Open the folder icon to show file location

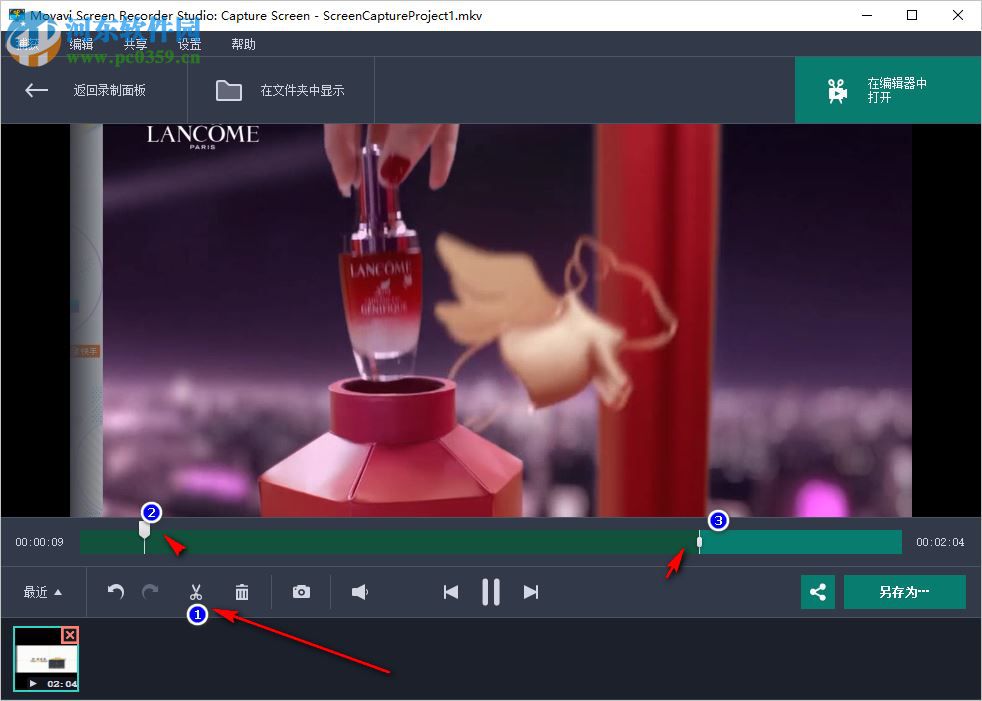228,89
